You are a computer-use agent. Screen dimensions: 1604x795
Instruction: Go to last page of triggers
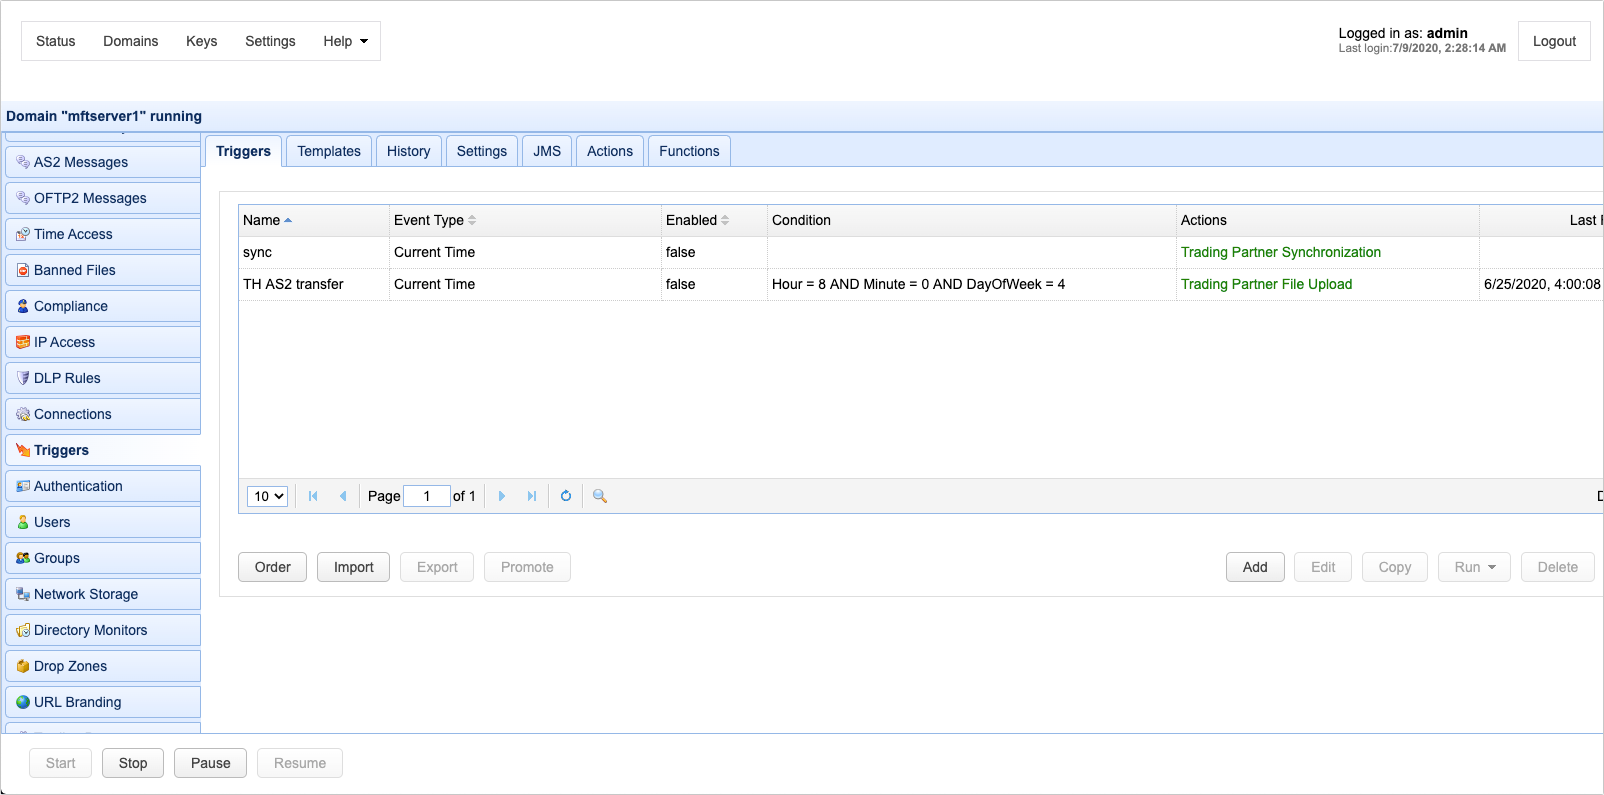click(x=532, y=496)
